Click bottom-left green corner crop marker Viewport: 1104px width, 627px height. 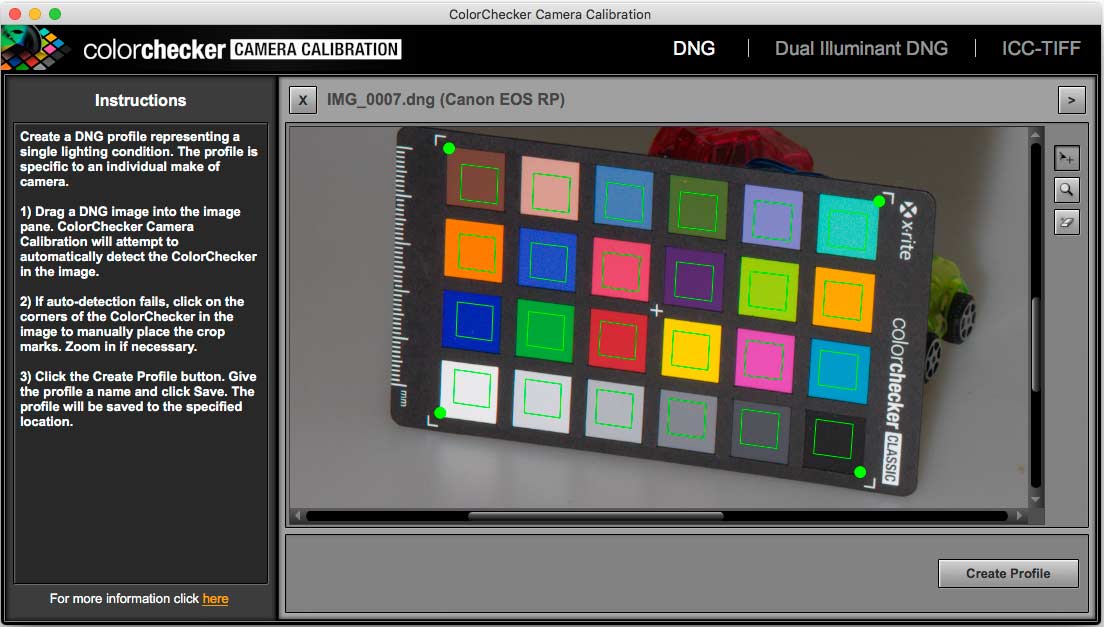(440, 413)
